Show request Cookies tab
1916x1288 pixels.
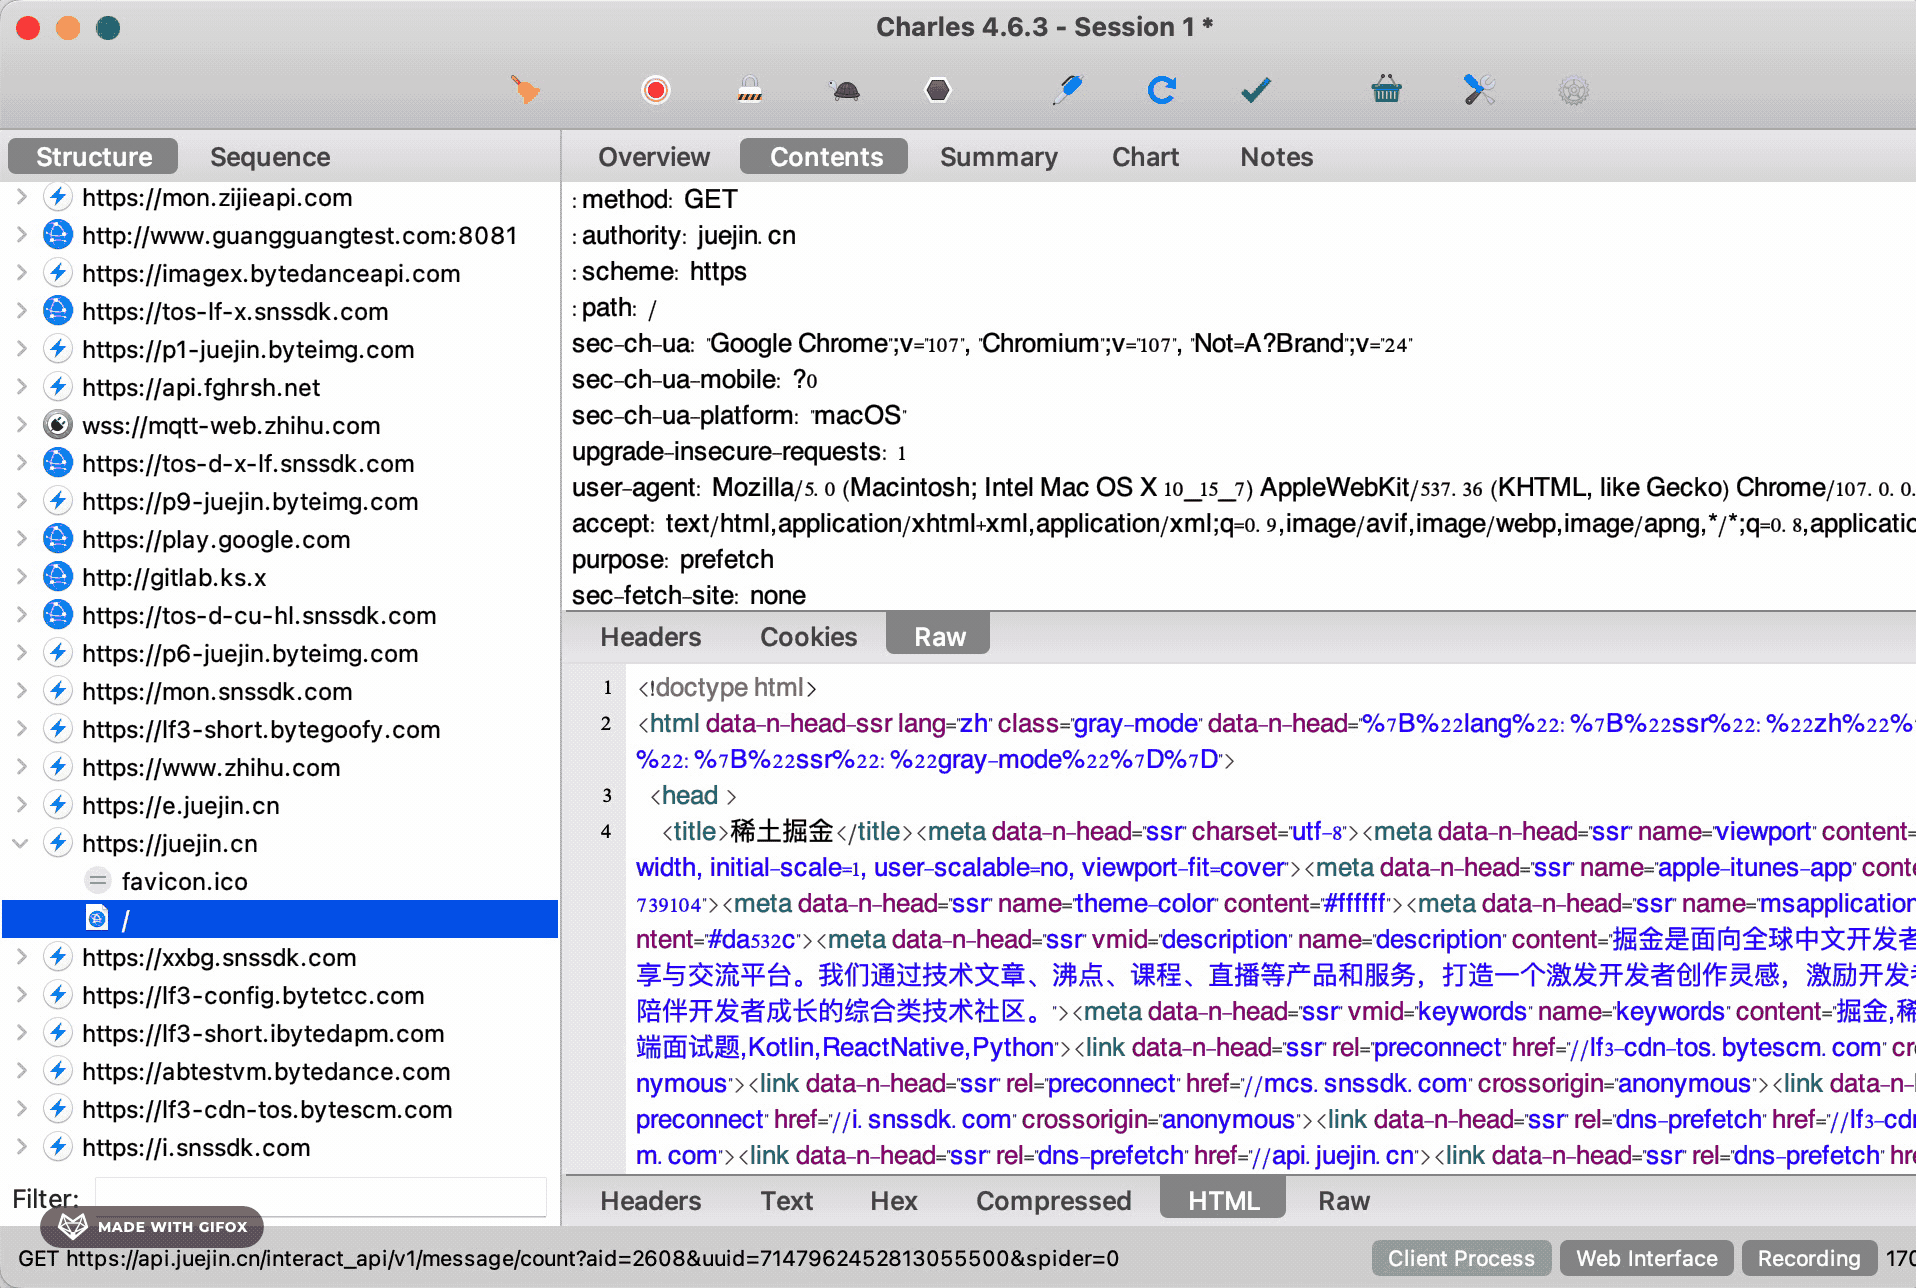click(x=808, y=636)
